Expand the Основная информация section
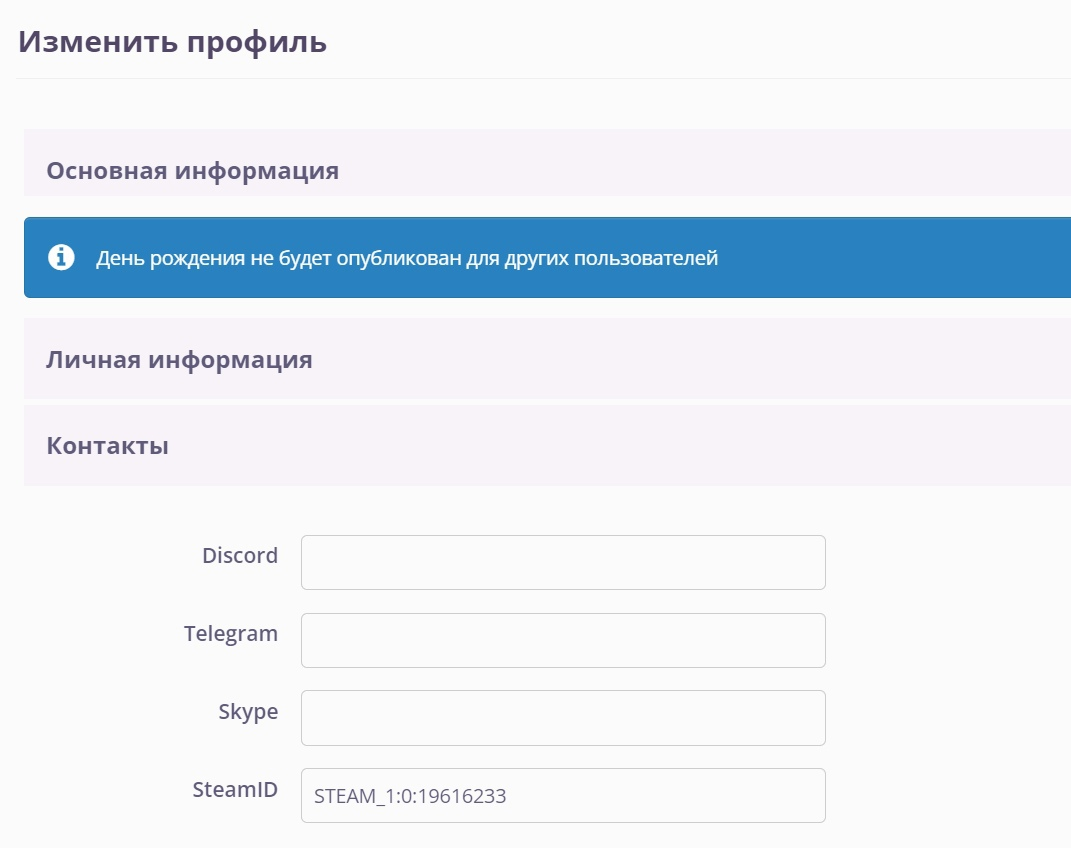This screenshot has height=848, width=1071. tap(192, 171)
